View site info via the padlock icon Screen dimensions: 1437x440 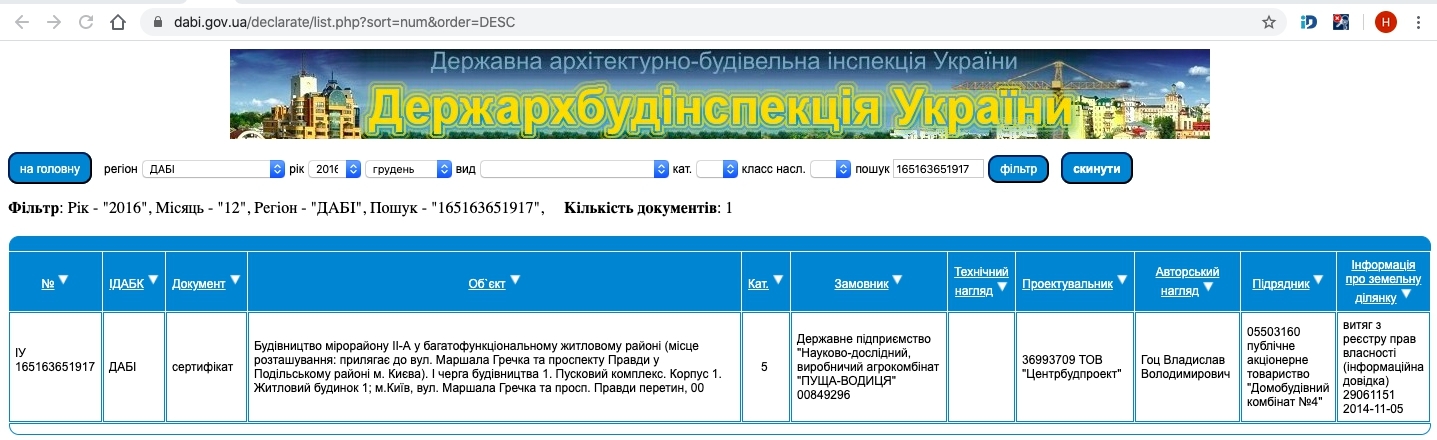coord(157,21)
